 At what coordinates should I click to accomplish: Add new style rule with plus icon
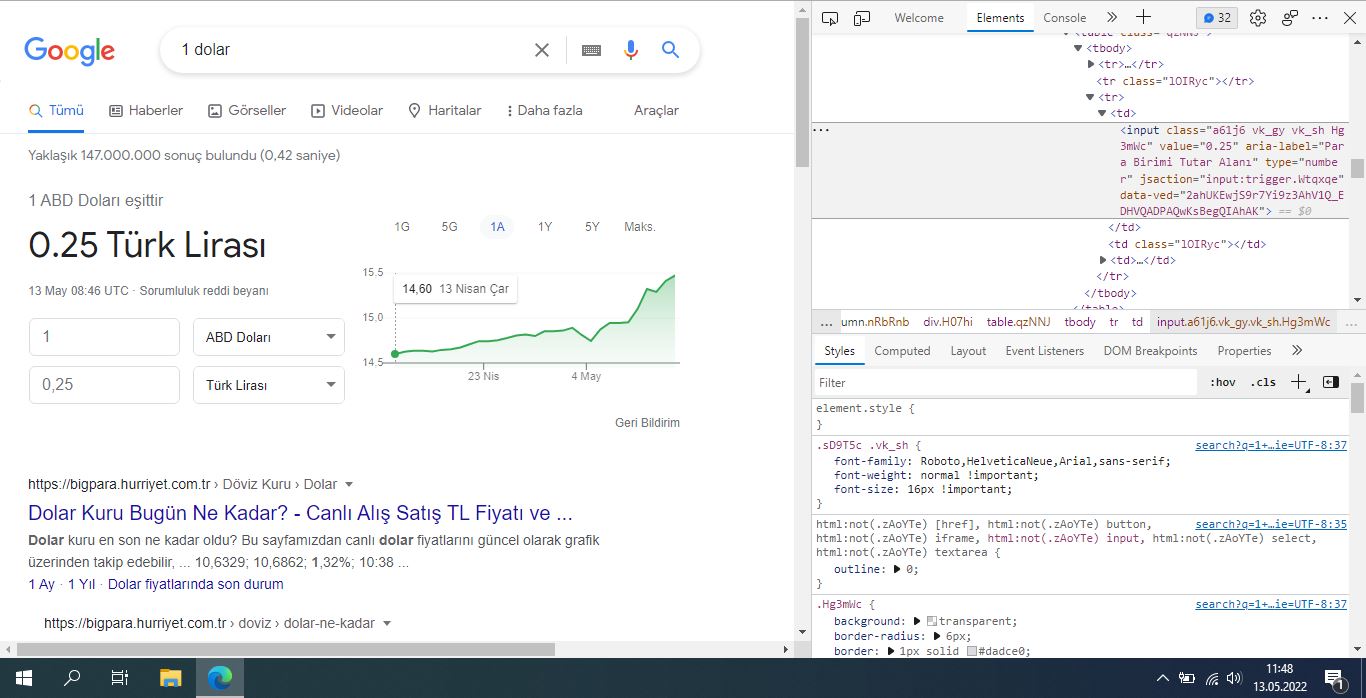(1298, 382)
